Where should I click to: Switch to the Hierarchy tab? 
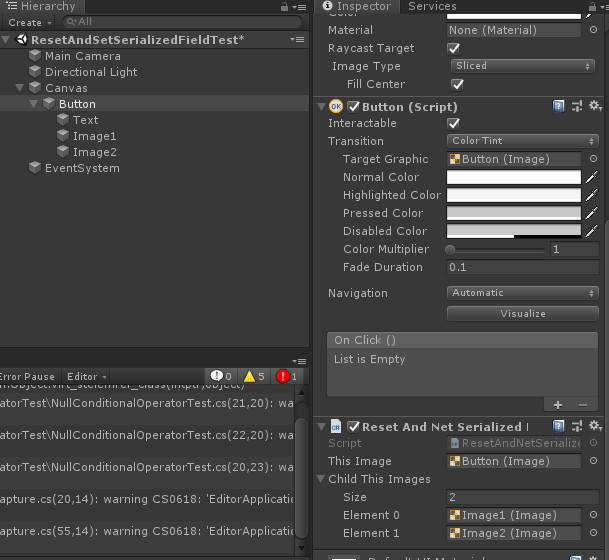(41, 6)
